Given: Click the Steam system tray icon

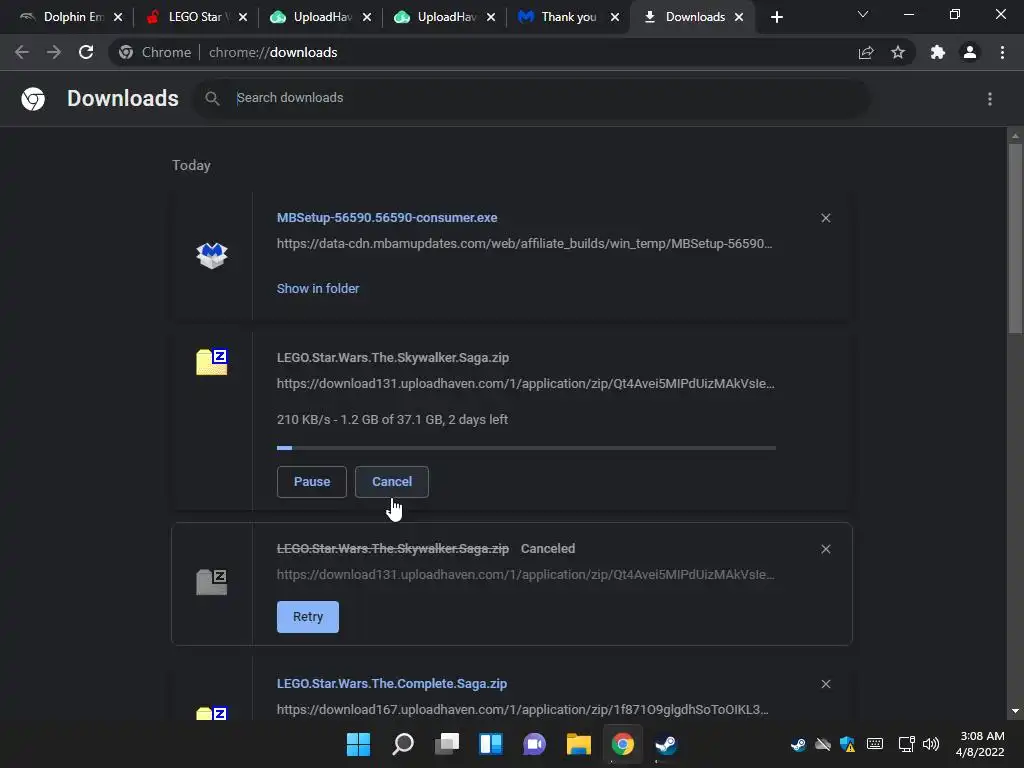Looking at the screenshot, I should (798, 744).
